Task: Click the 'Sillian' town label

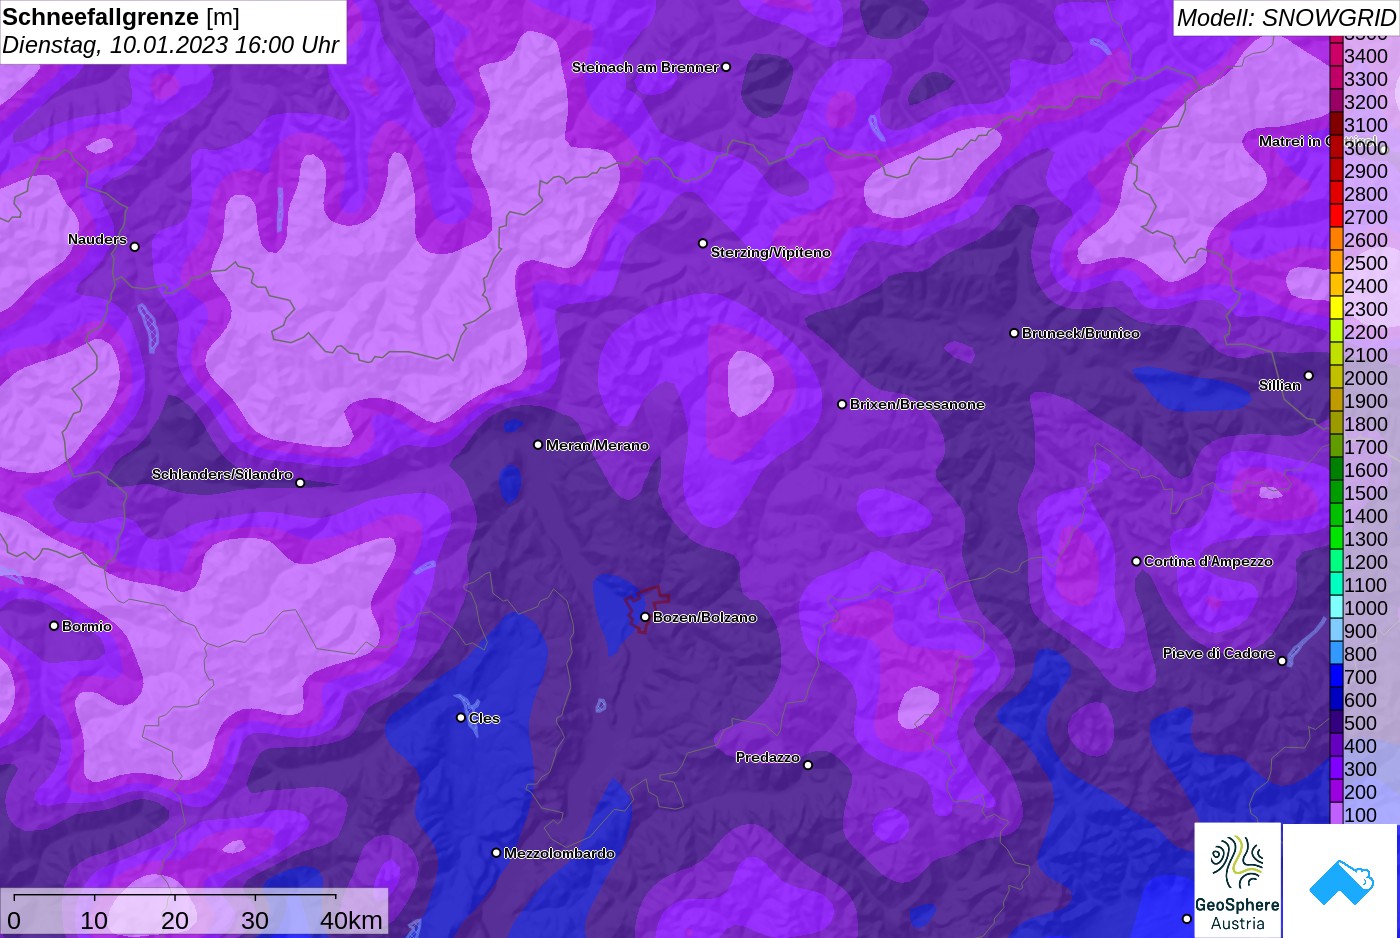Action: coord(1280,385)
